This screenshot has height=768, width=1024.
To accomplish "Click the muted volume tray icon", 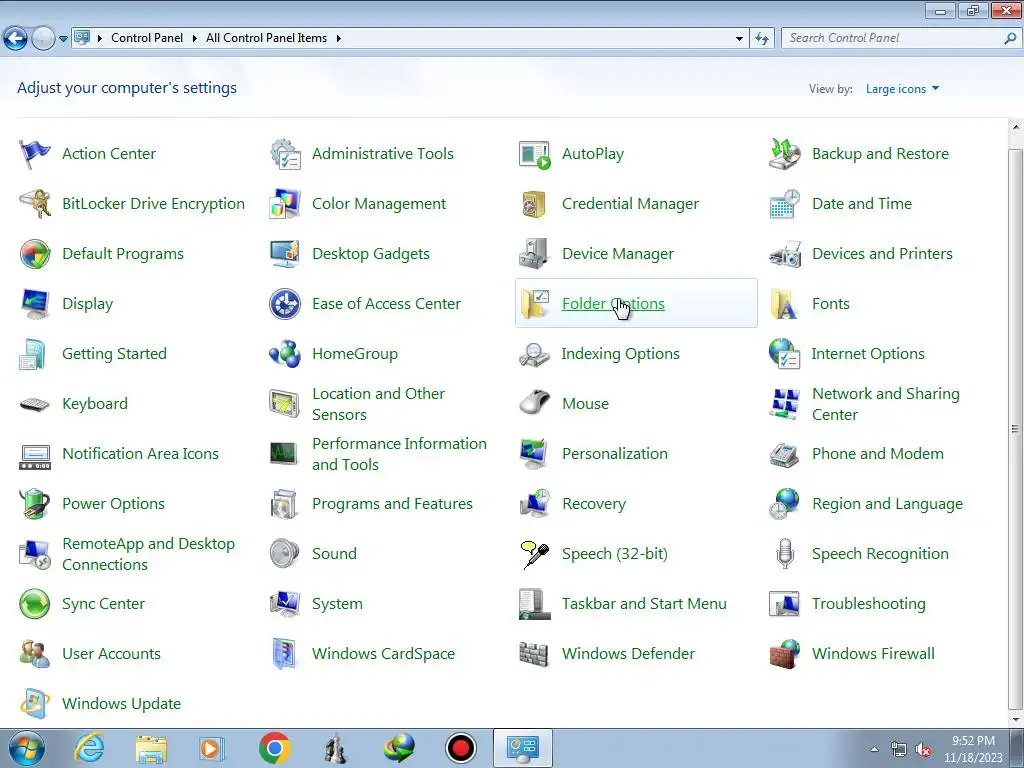I will tap(923, 750).
